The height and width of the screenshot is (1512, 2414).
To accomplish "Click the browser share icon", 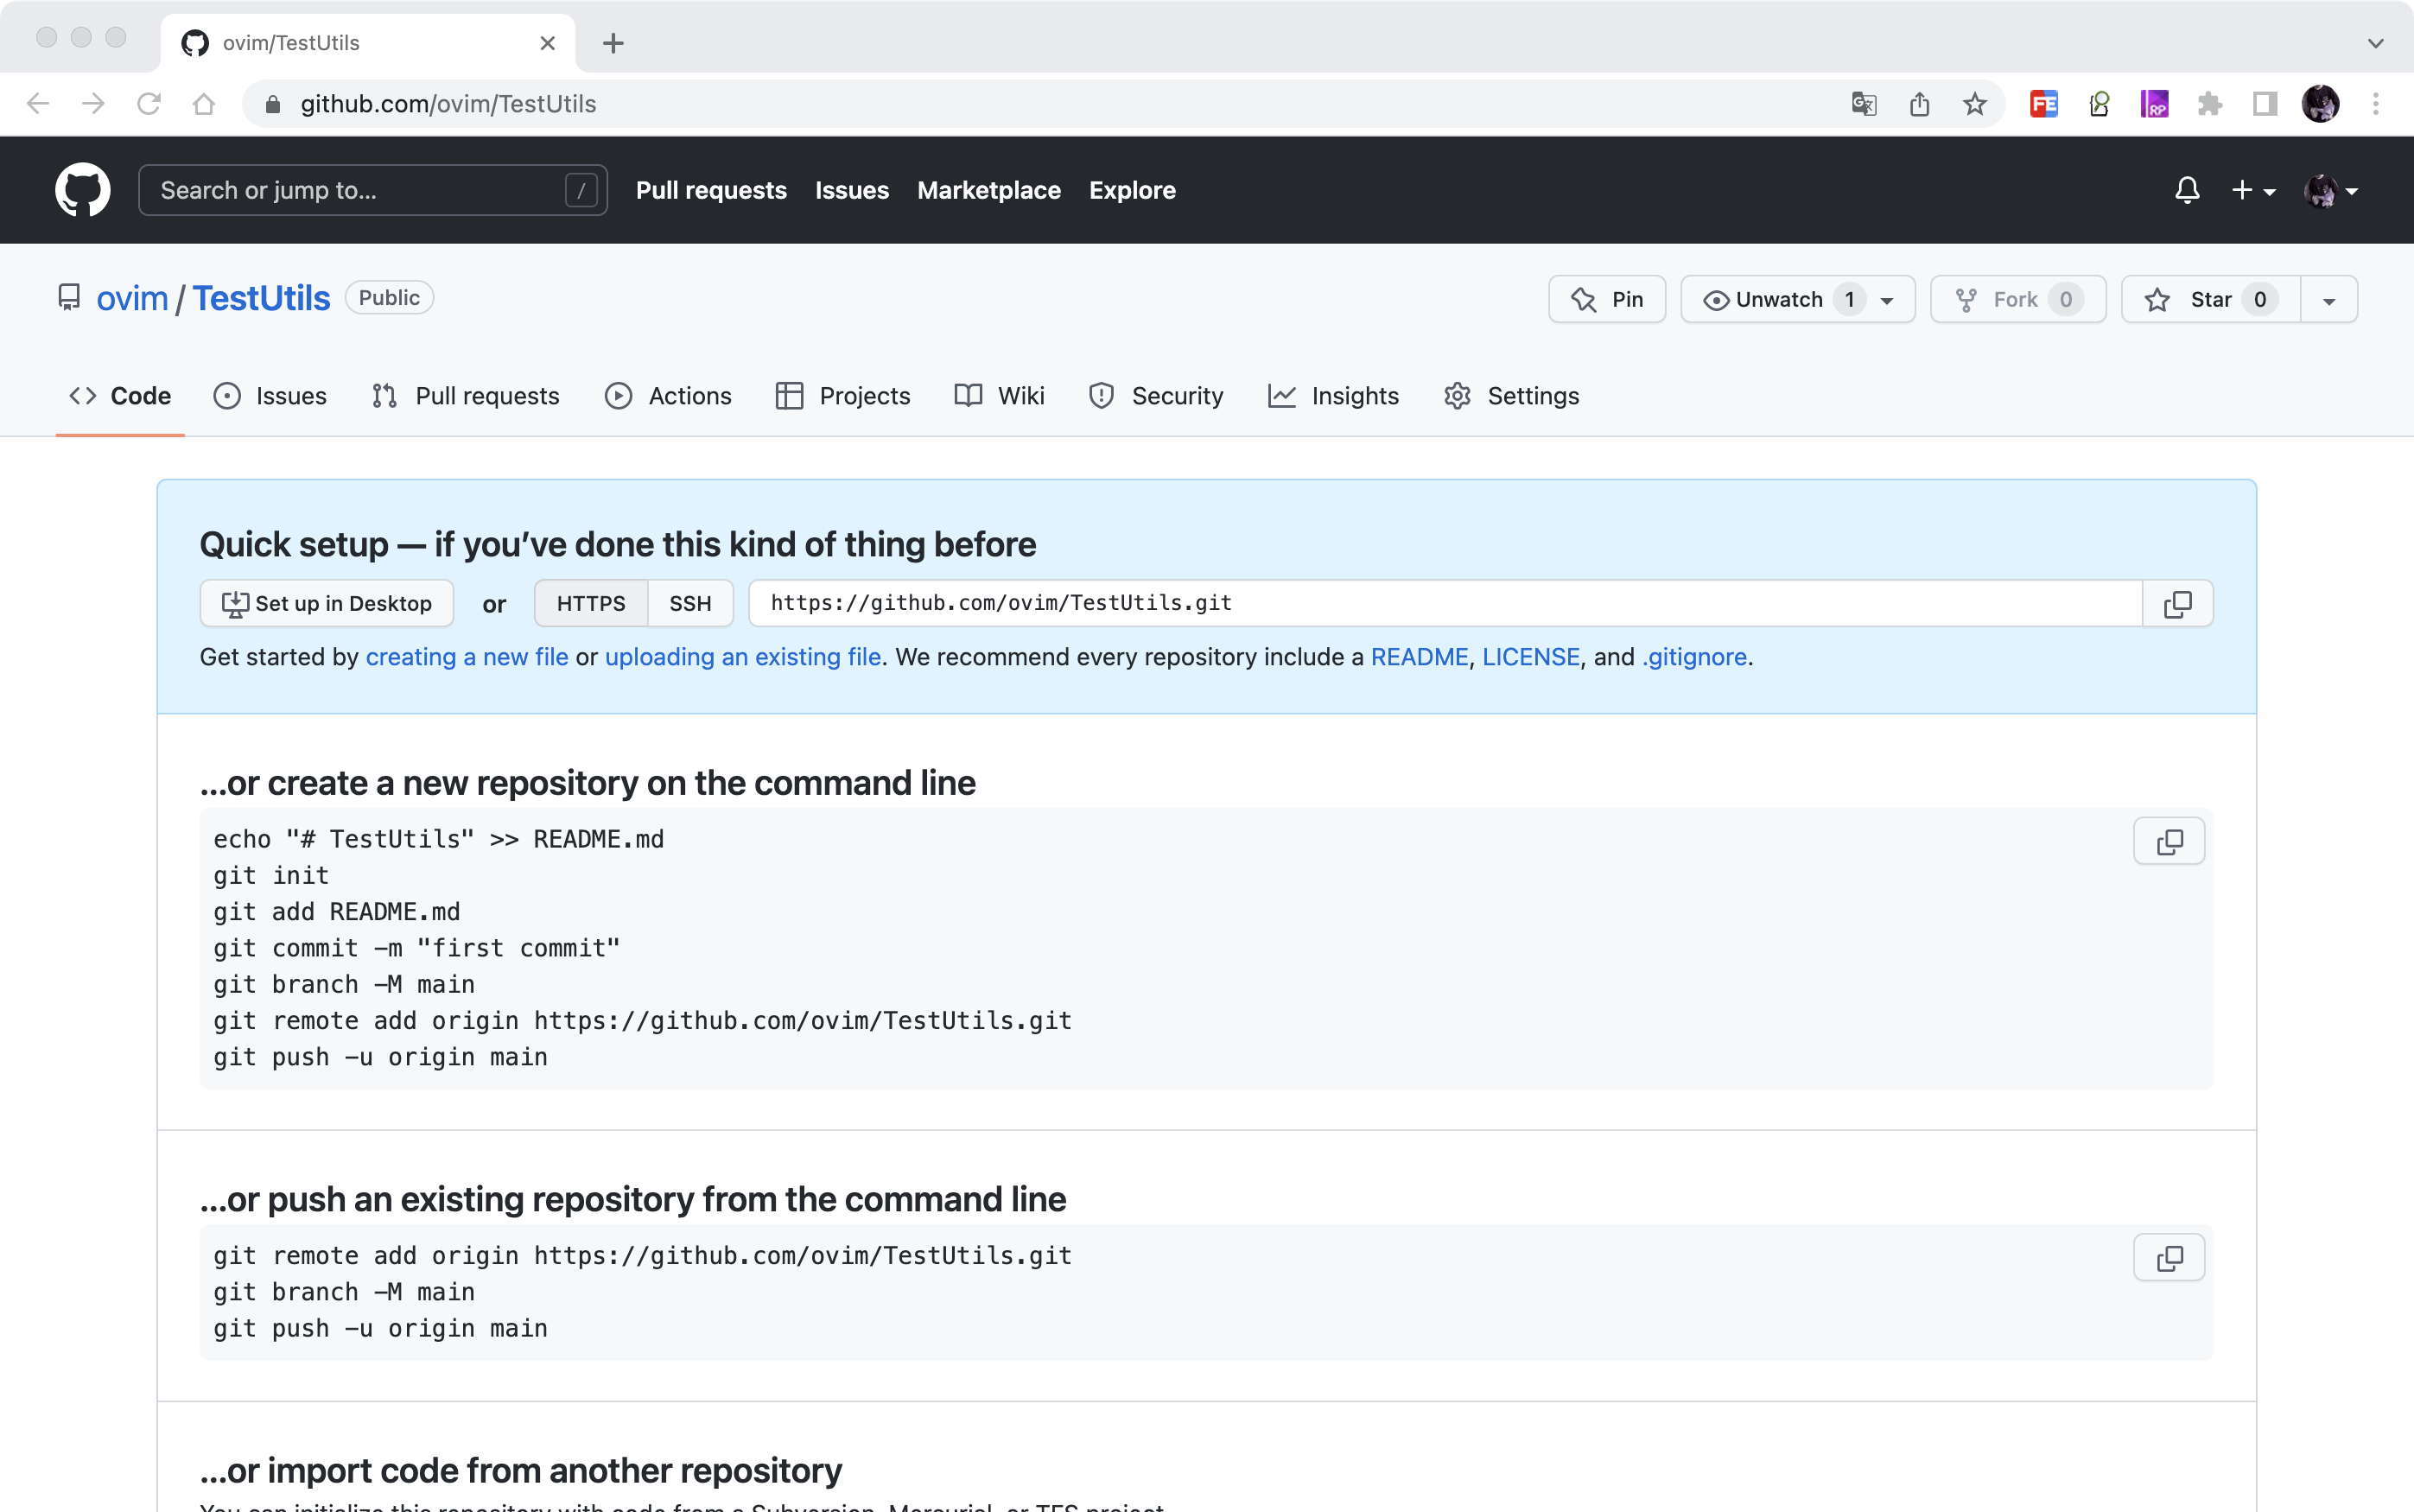I will (x=1919, y=104).
